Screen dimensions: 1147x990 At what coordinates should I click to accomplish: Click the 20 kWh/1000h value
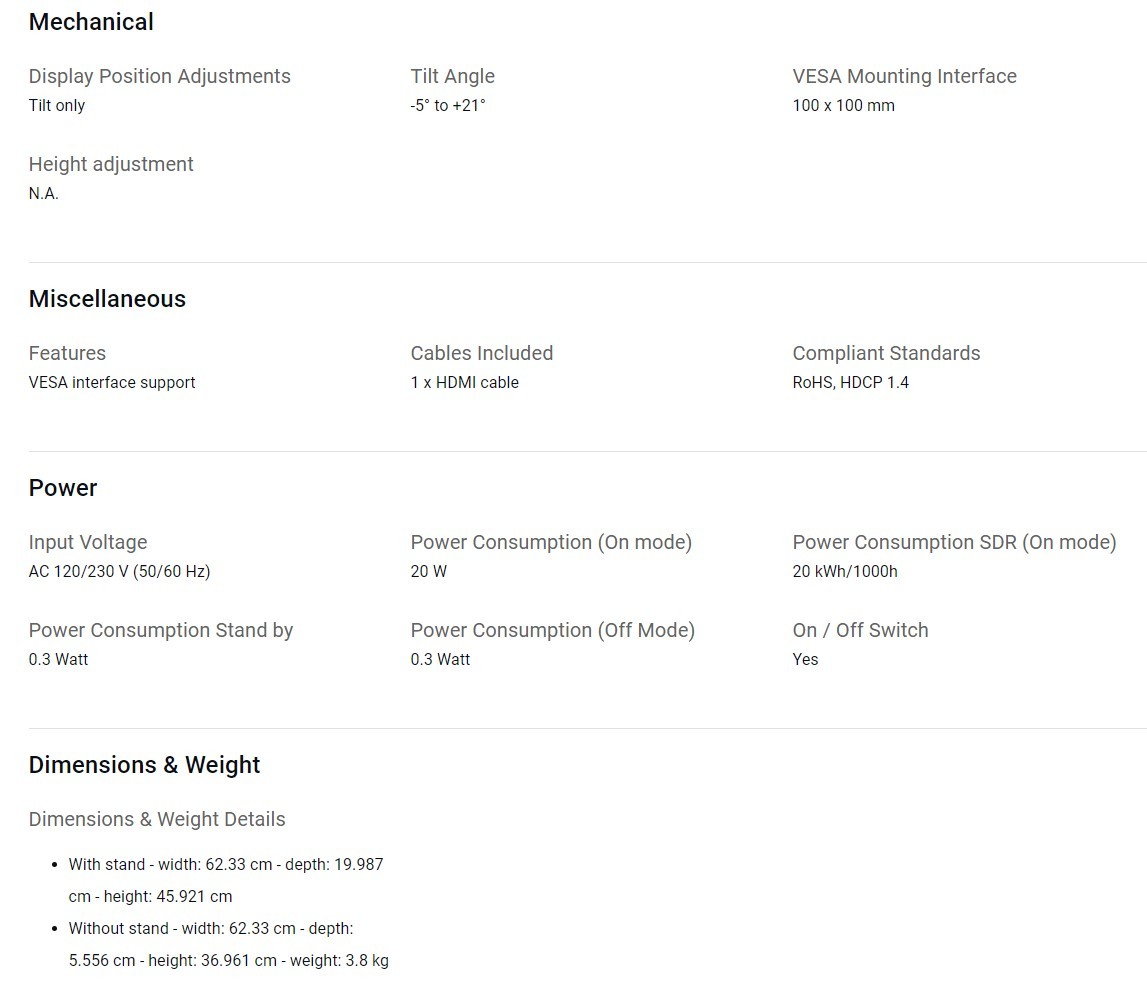pos(845,571)
